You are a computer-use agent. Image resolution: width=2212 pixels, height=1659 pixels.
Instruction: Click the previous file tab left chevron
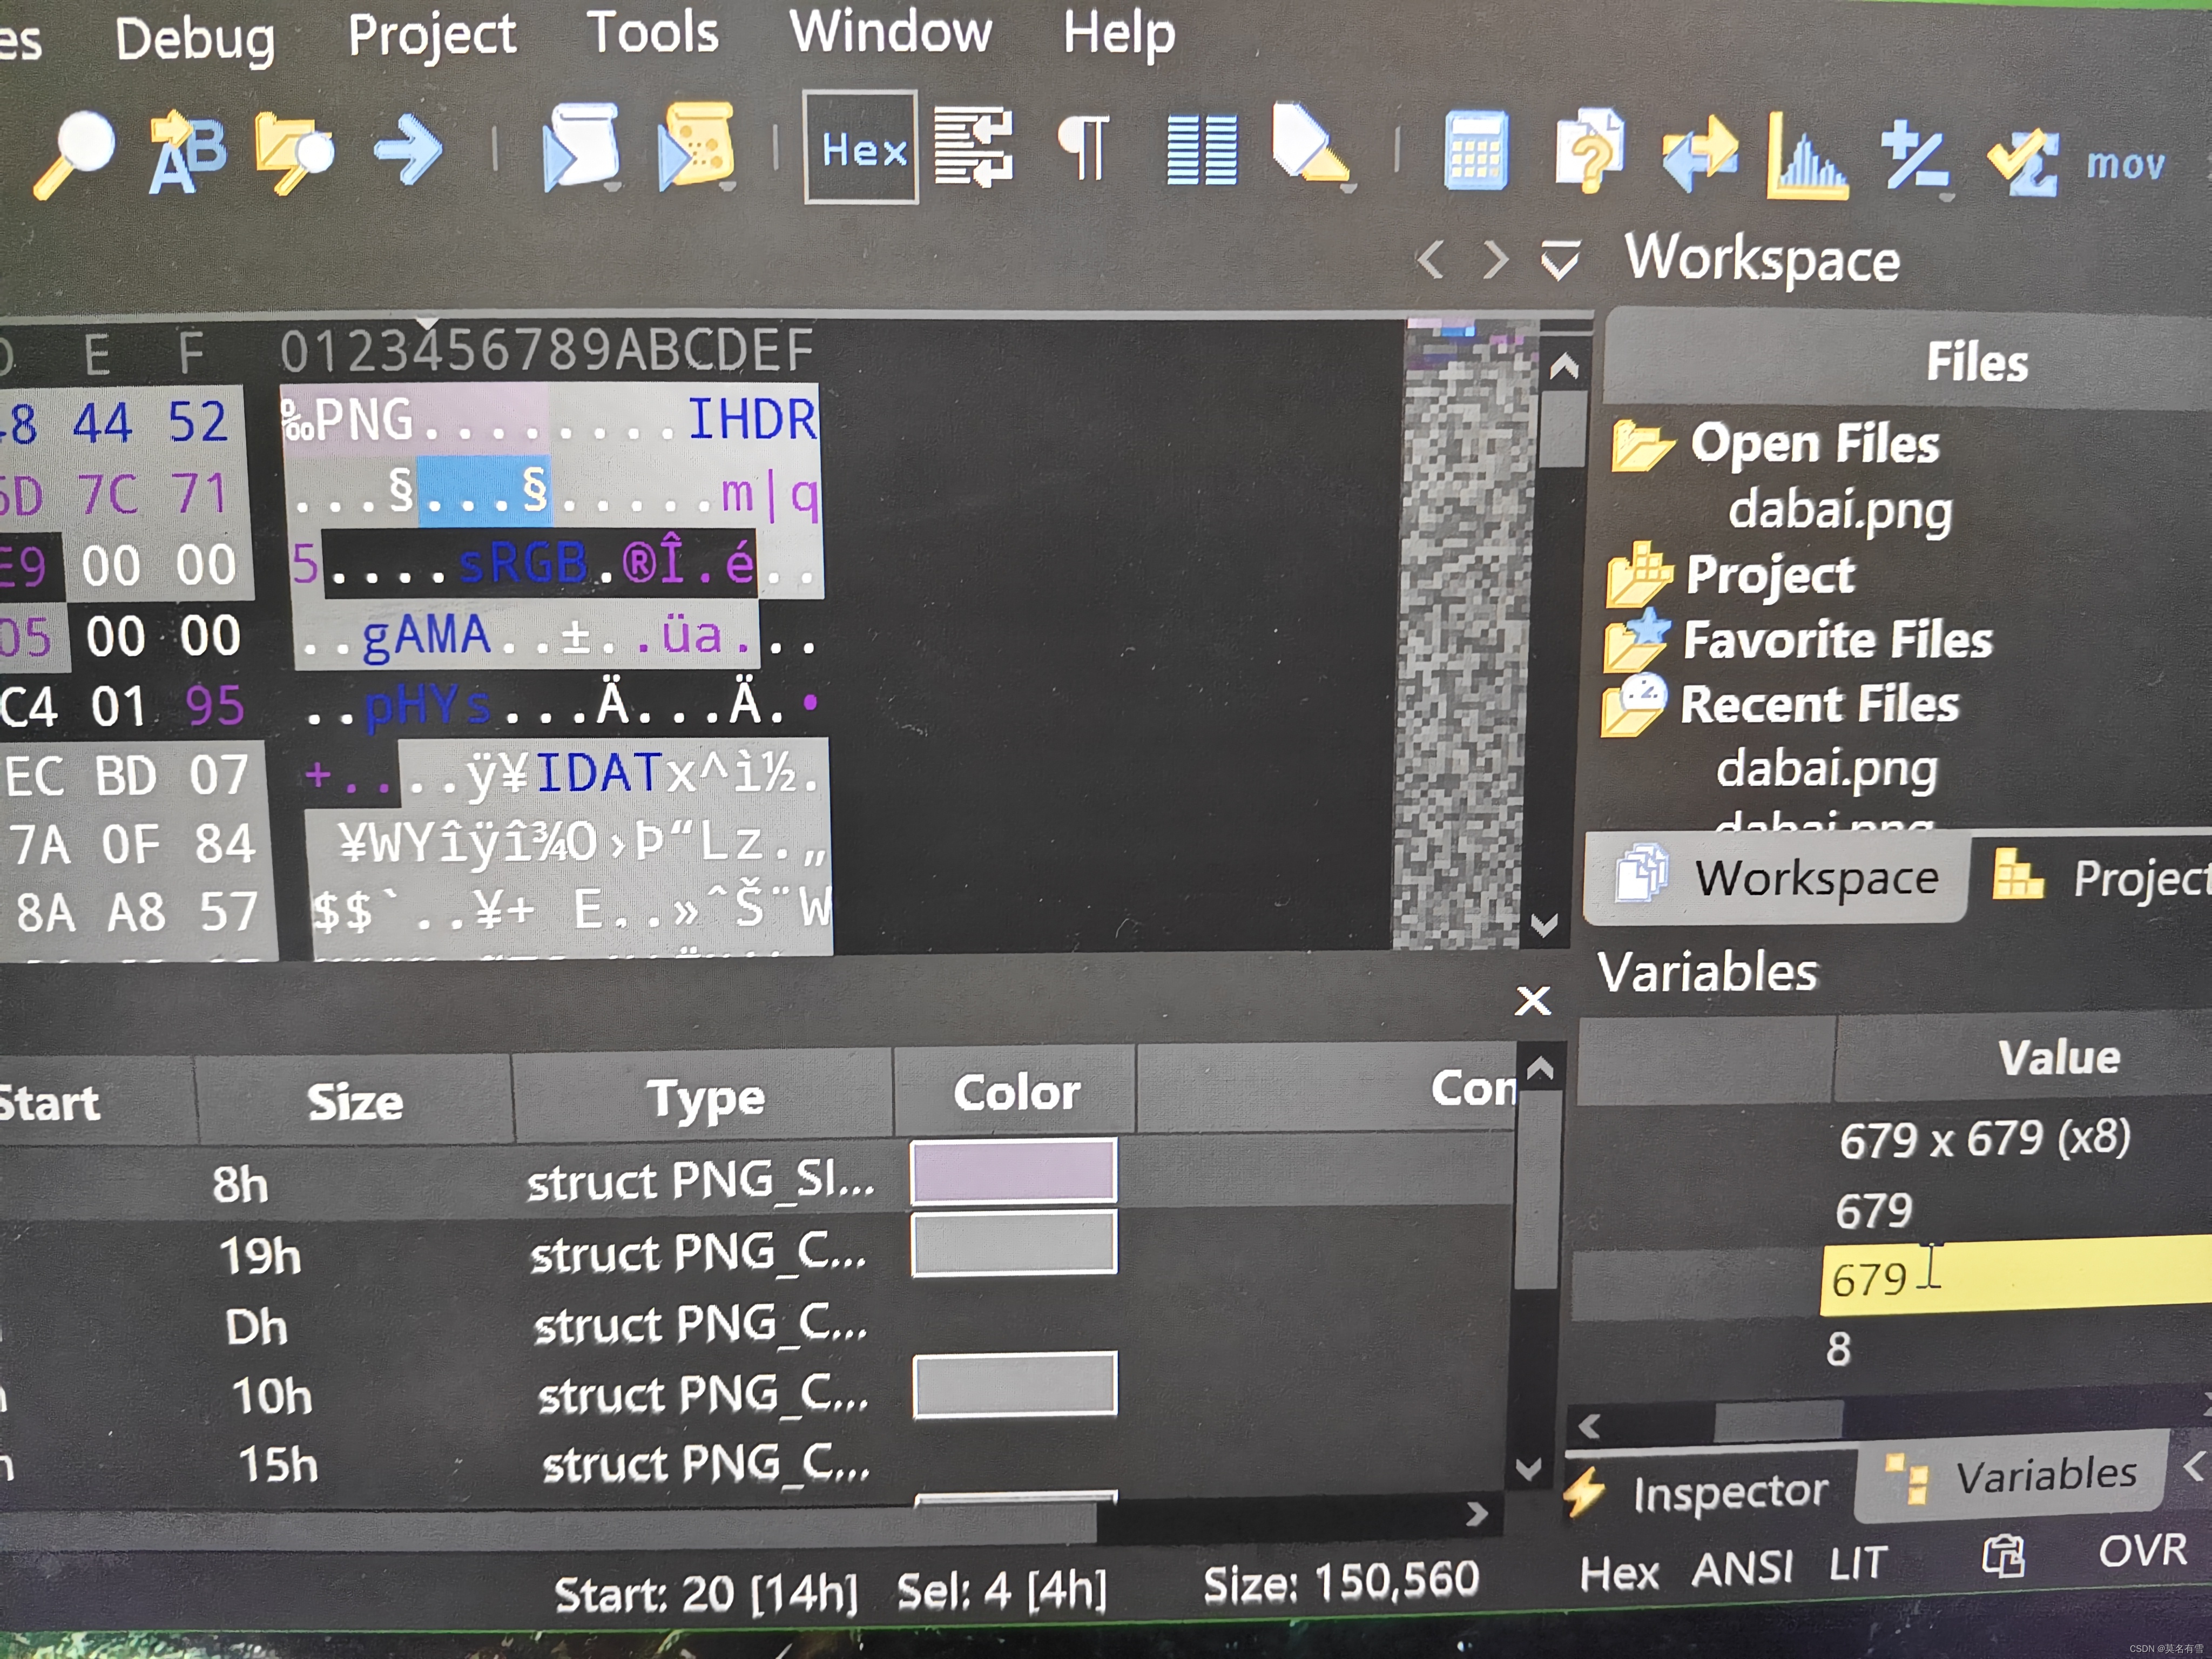pyautogui.click(x=1431, y=260)
